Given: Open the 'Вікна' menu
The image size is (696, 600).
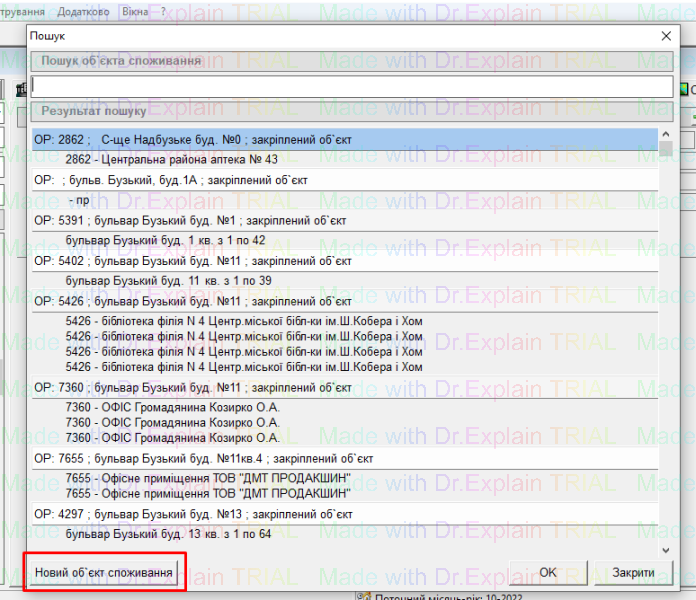Looking at the screenshot, I should tap(137, 10).
